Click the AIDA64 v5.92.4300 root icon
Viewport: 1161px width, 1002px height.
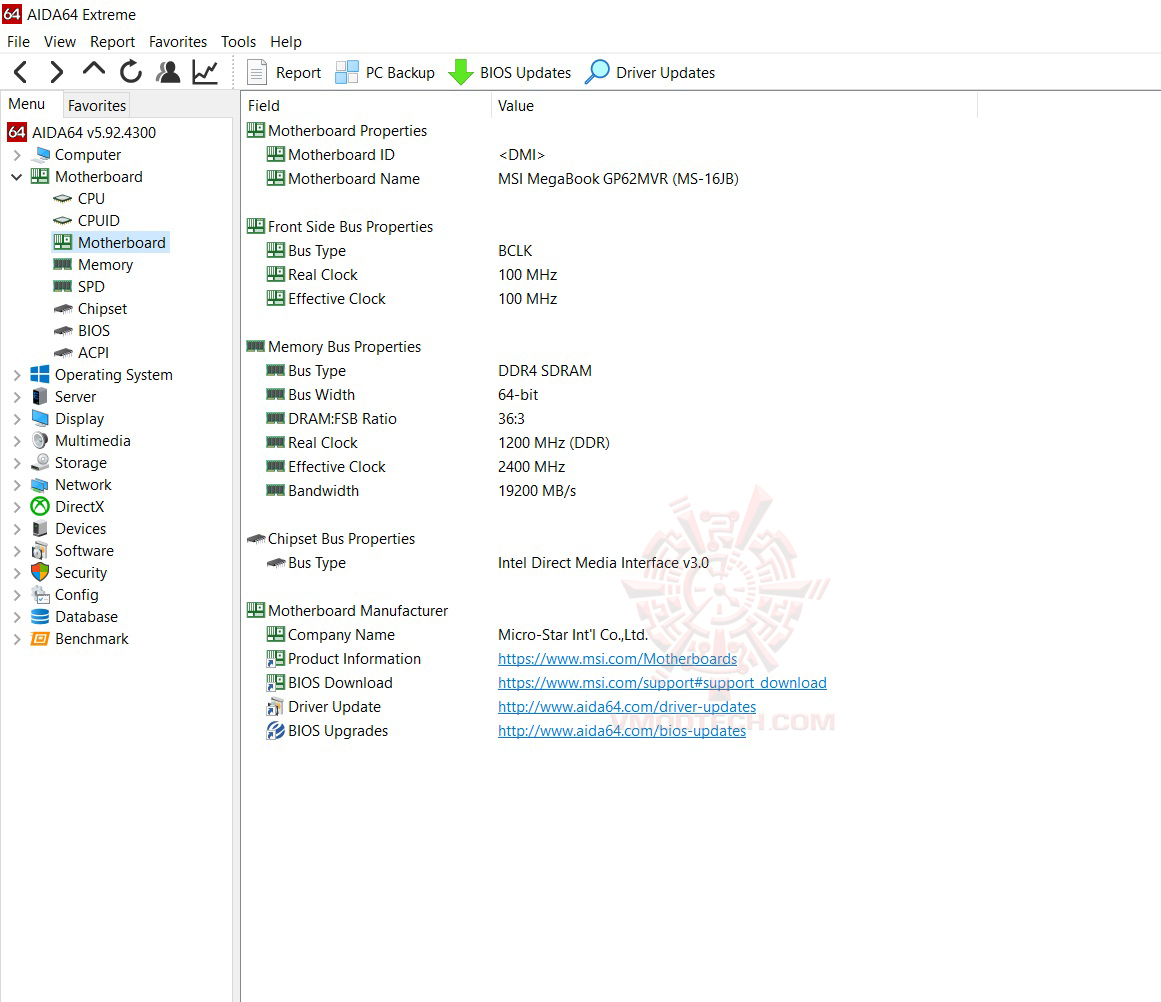click(x=17, y=133)
